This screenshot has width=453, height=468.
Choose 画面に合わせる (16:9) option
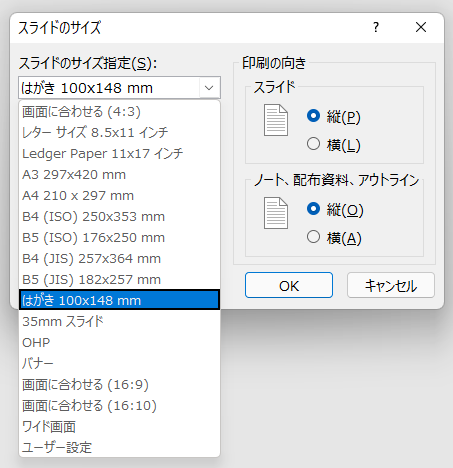pos(119,385)
